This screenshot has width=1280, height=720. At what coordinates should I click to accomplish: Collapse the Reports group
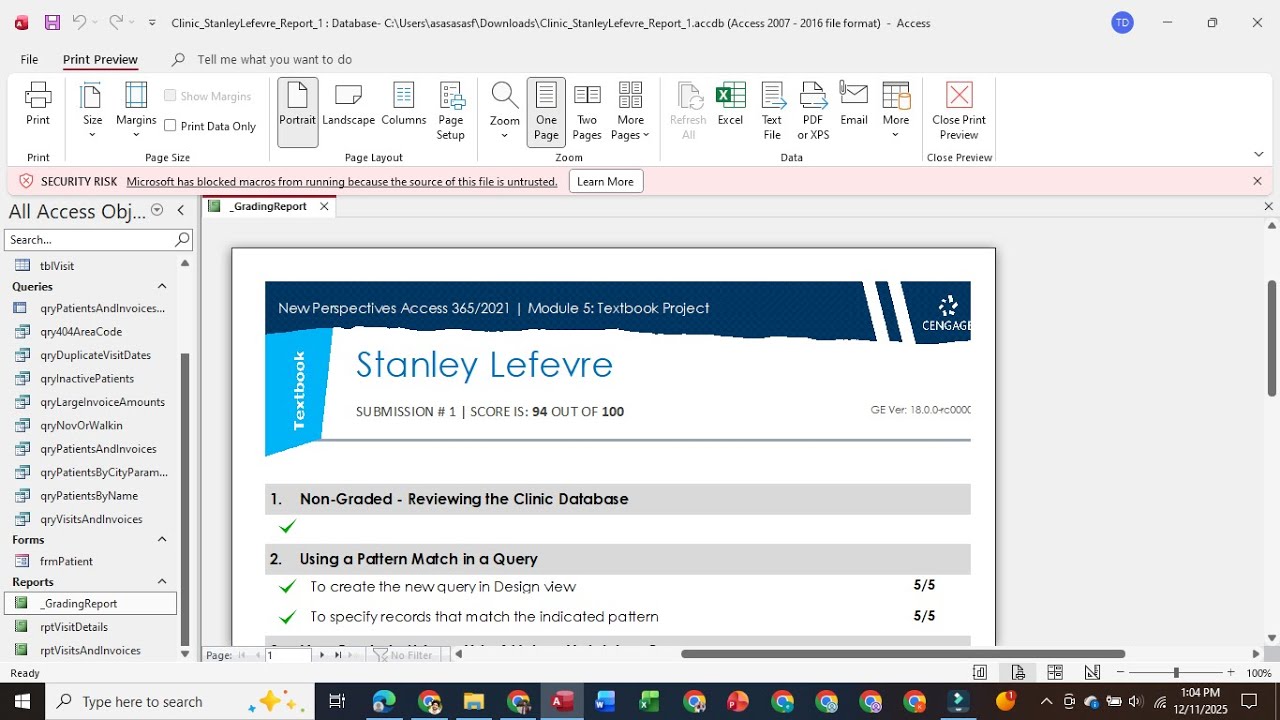click(162, 582)
